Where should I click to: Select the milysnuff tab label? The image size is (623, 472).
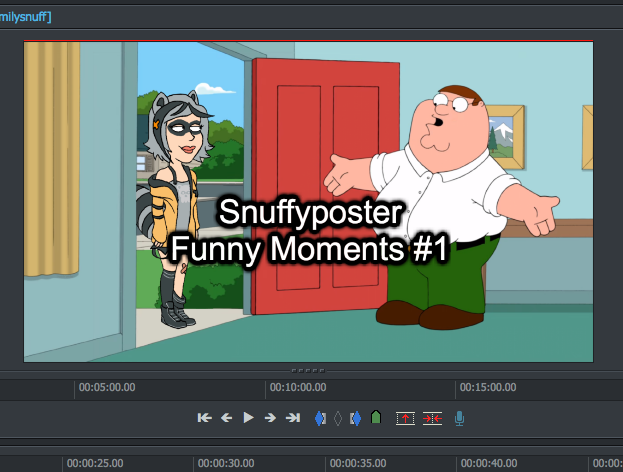click(x=27, y=15)
